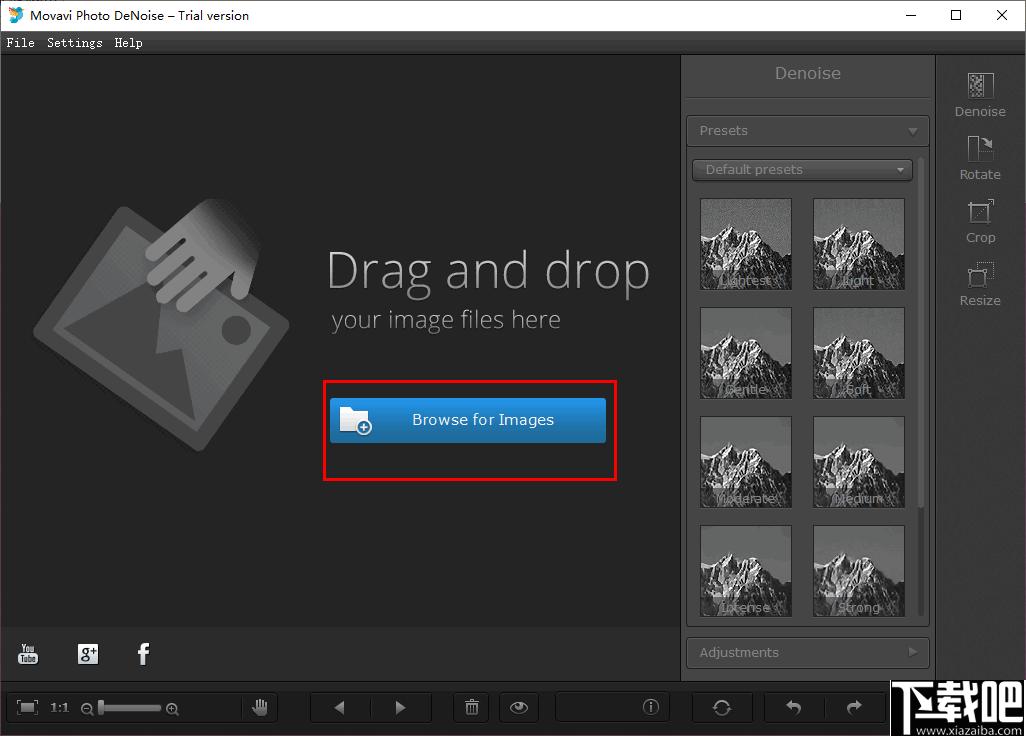The height and width of the screenshot is (736, 1026).
Task: Click the Browse for Images button
Action: tap(468, 420)
